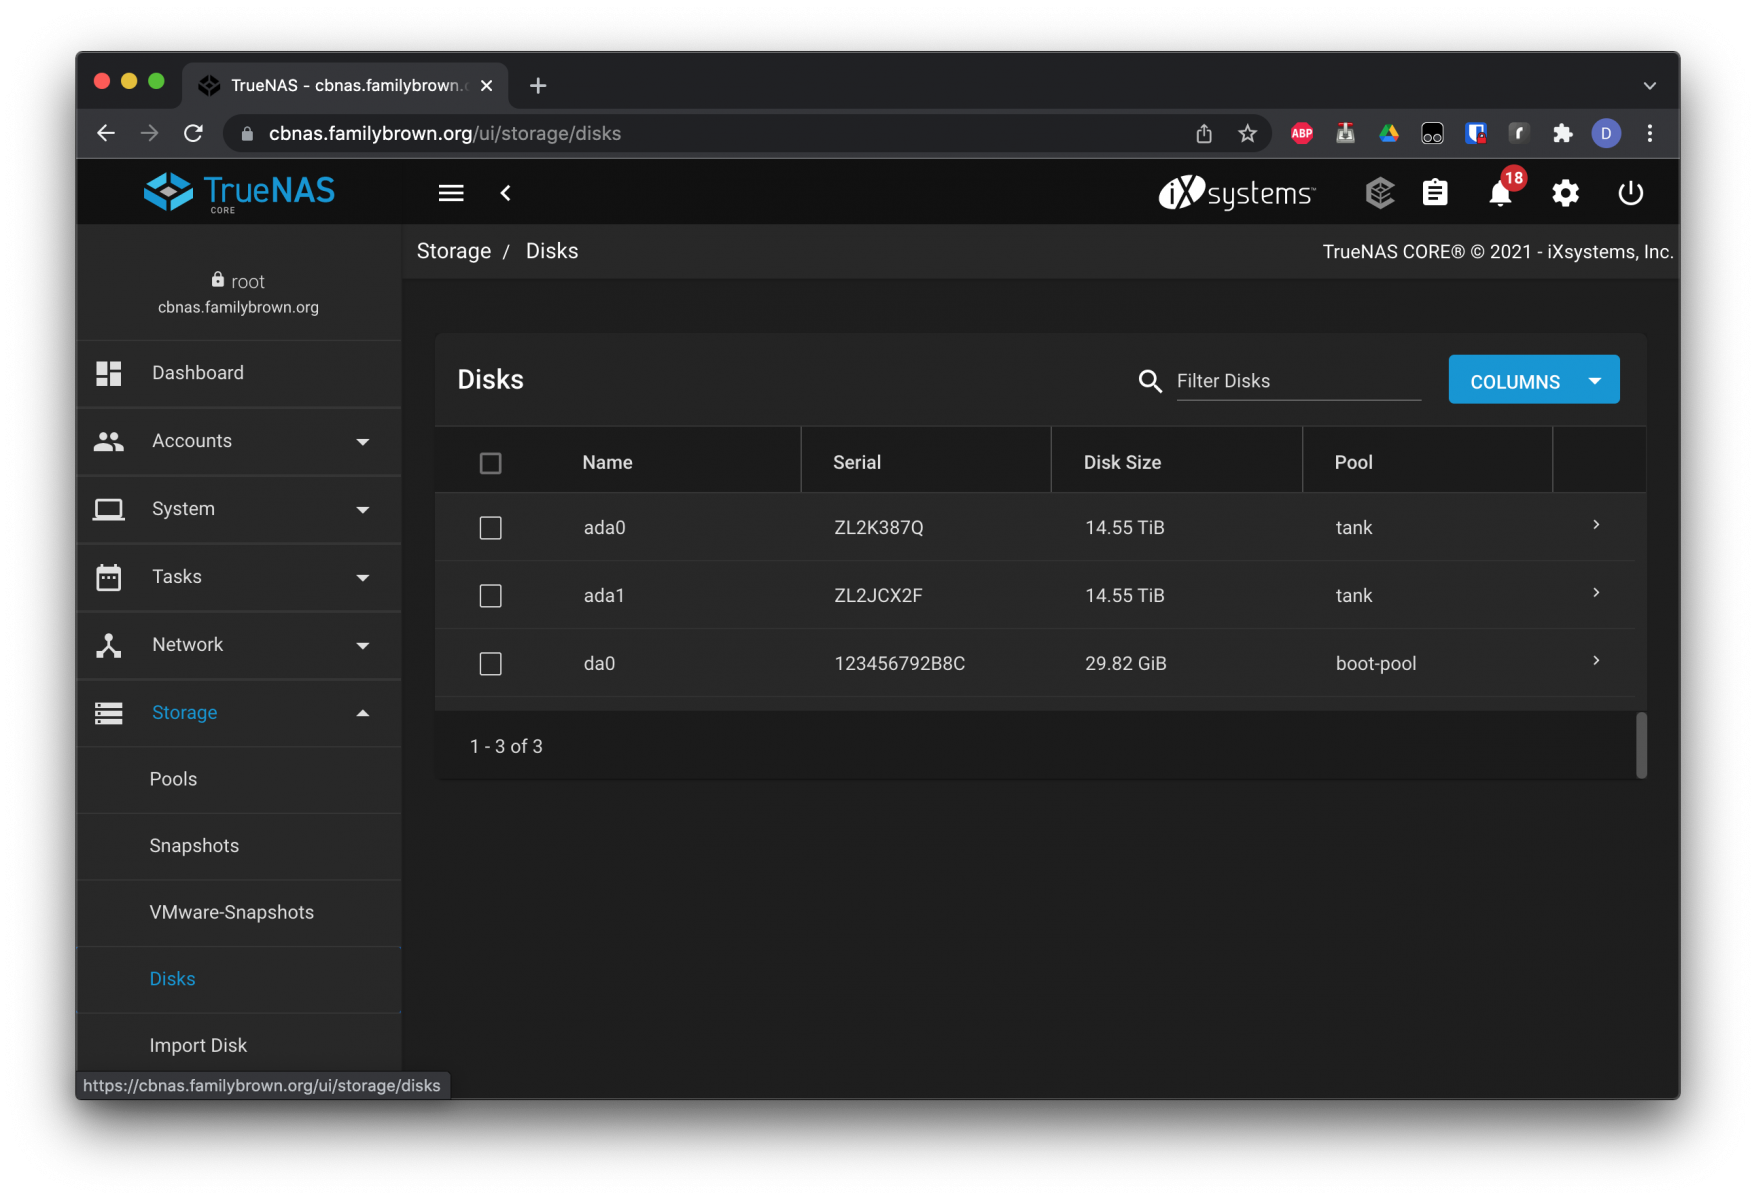
Task: Reload the page with browser refresh icon
Action: pos(194,133)
